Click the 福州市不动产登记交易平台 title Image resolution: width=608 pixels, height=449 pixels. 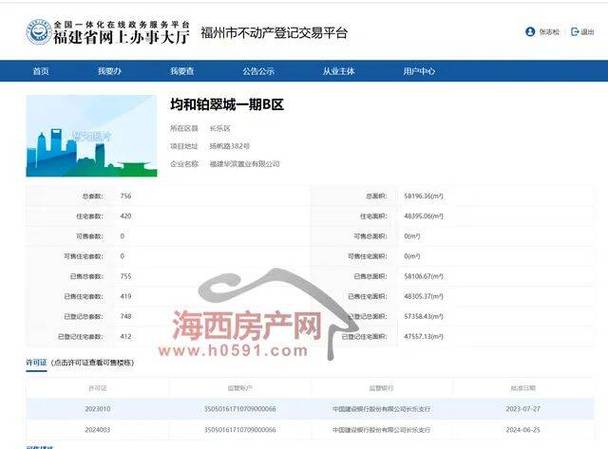274,33
